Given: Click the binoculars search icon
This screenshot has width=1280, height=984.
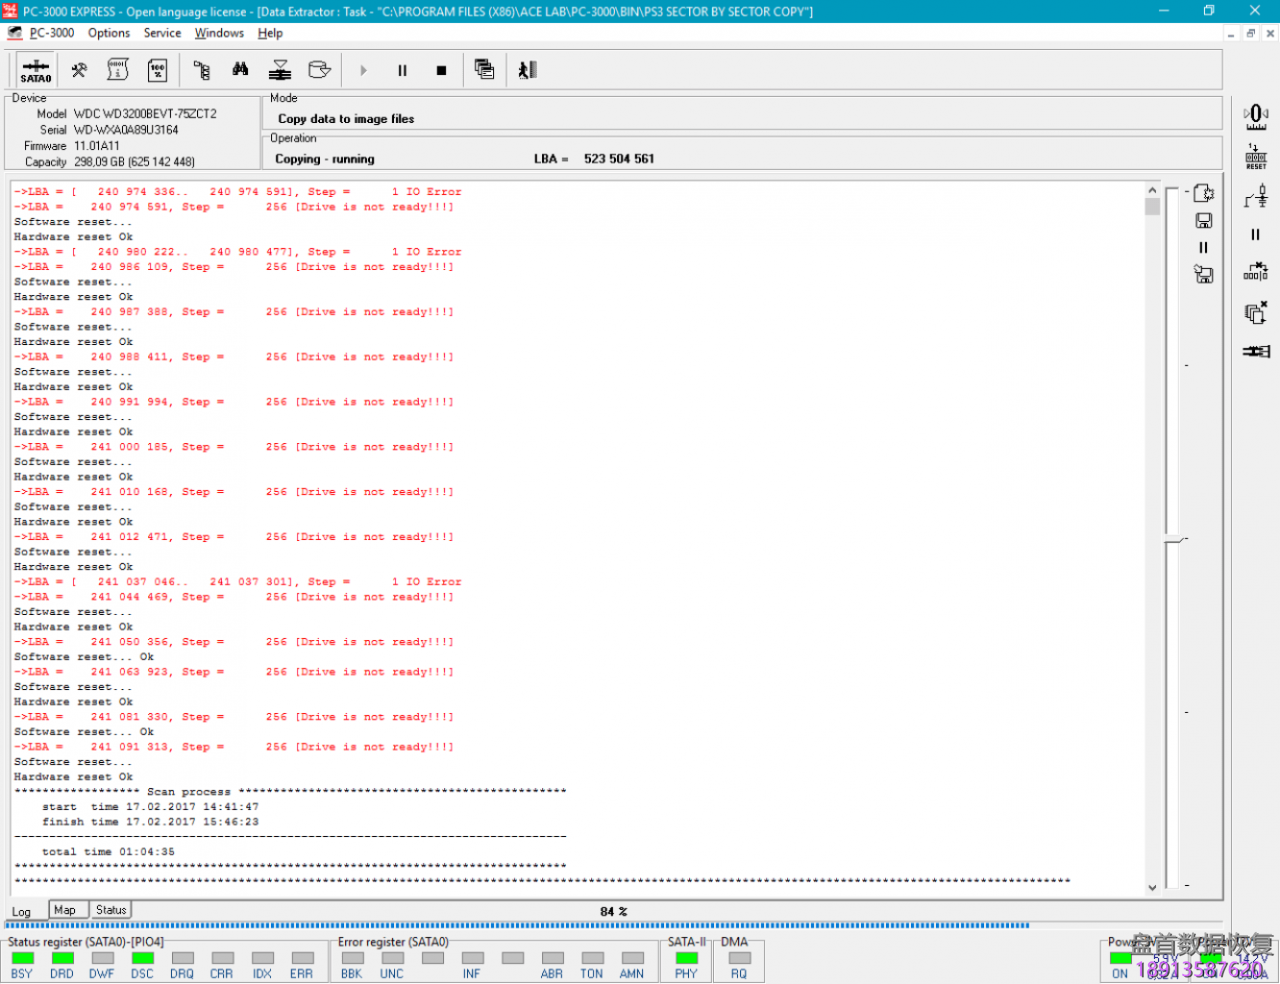Looking at the screenshot, I should [240, 70].
